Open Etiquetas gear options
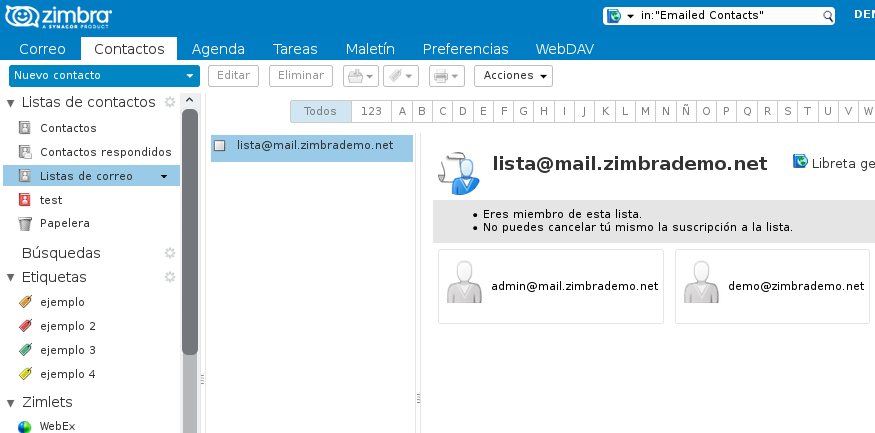This screenshot has width=875, height=433. [170, 277]
